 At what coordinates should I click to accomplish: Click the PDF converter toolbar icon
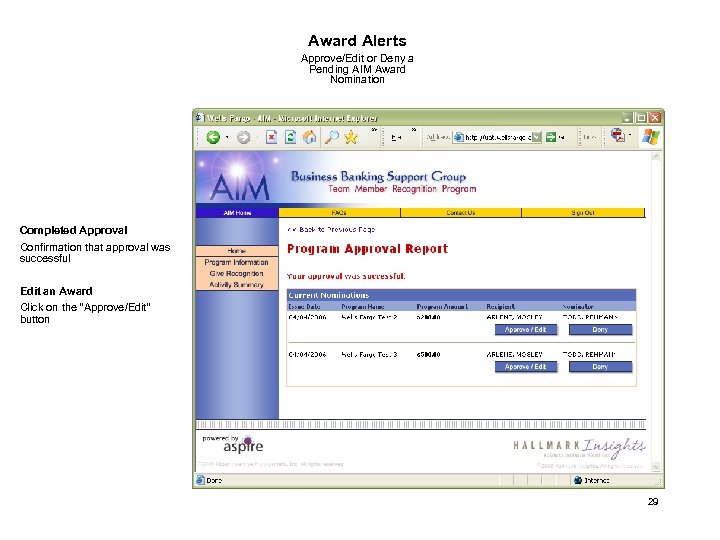click(x=618, y=135)
